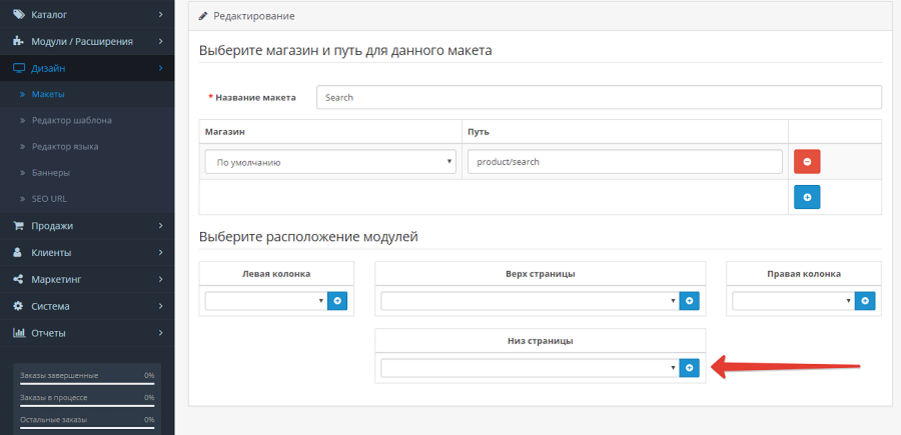Open the Верх страницы module dropdown
Screen dimensions: 901x435
[530, 301]
